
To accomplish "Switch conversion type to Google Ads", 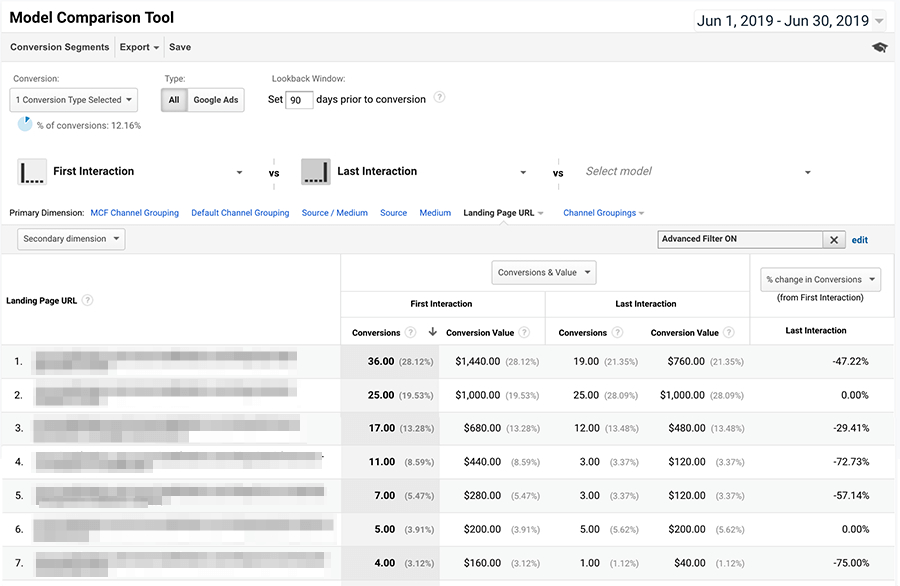I will [x=218, y=99].
